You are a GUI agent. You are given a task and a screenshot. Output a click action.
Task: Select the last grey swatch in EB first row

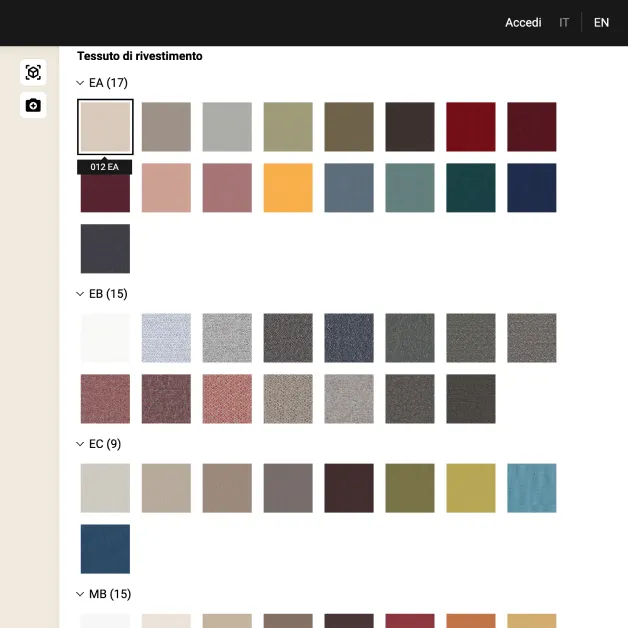[x=531, y=338]
